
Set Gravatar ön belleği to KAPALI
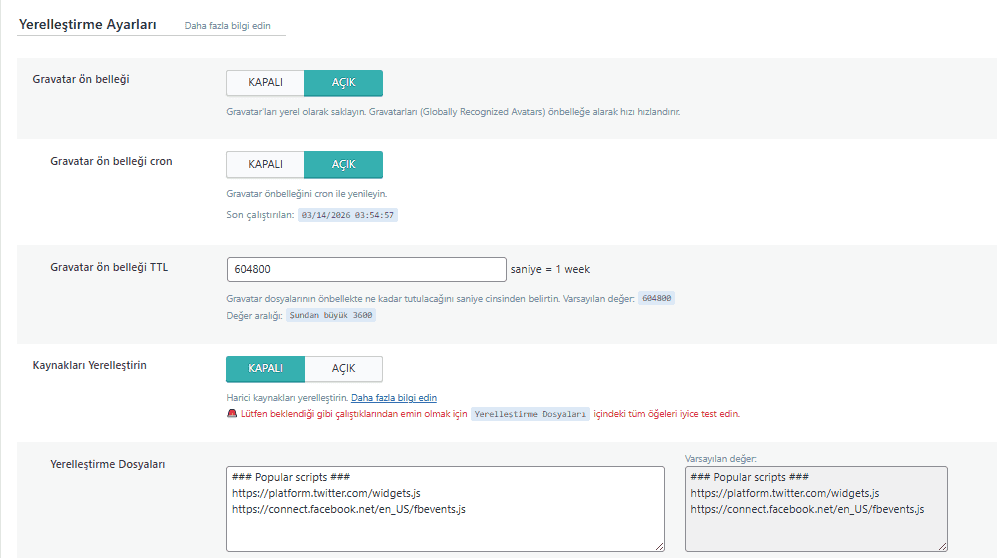[265, 82]
